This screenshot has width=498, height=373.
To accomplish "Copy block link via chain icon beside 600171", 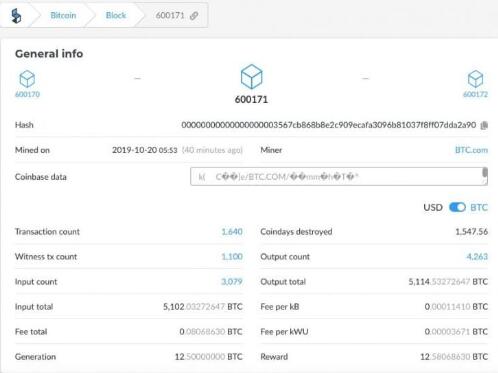I will click(x=194, y=16).
